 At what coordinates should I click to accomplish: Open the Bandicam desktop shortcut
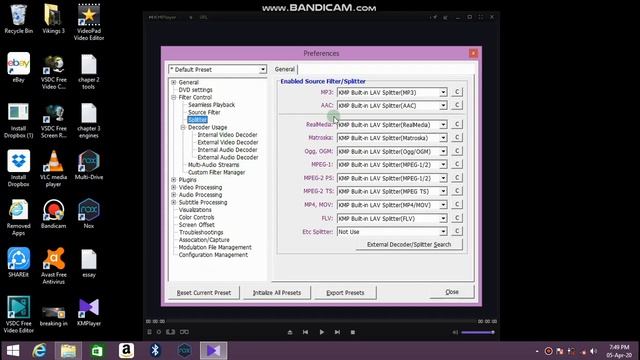[x=53, y=214]
